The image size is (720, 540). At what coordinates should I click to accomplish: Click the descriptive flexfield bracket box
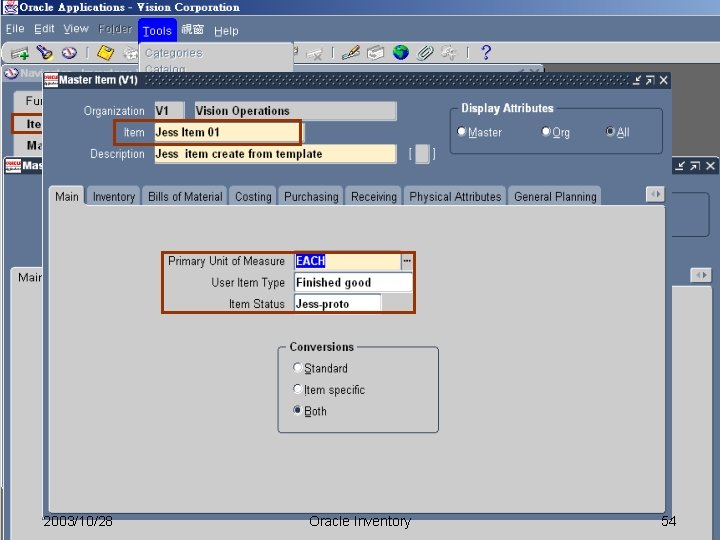pyautogui.click(x=422, y=154)
